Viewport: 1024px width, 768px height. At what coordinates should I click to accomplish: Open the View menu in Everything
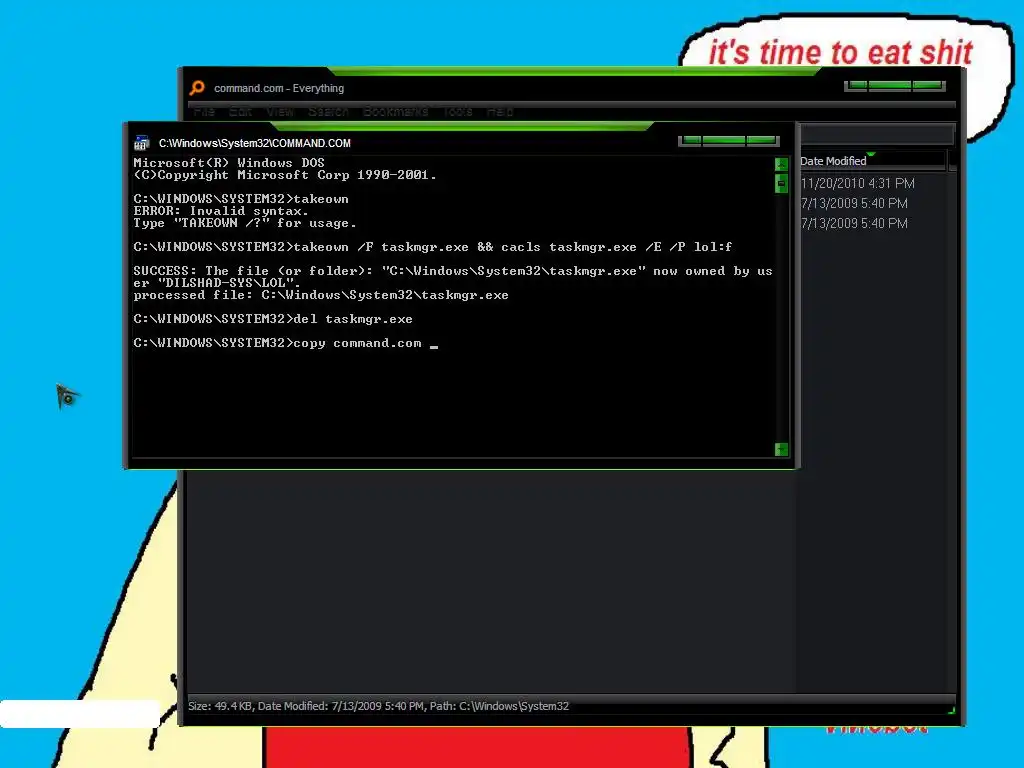(280, 112)
